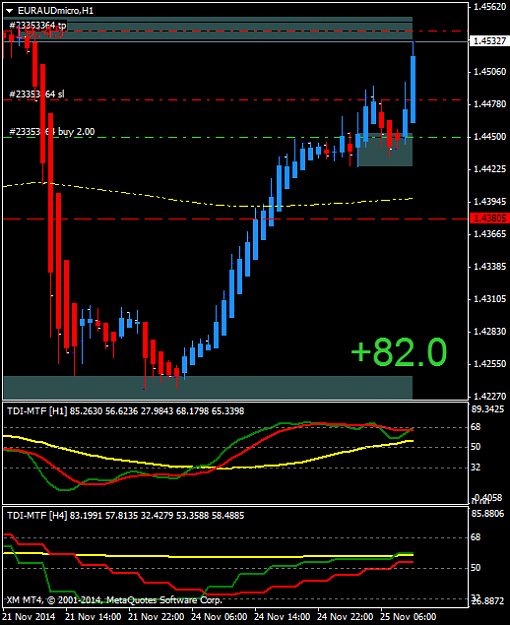Click price axis value 1.44500
This screenshot has height=625, width=510.
(490, 137)
